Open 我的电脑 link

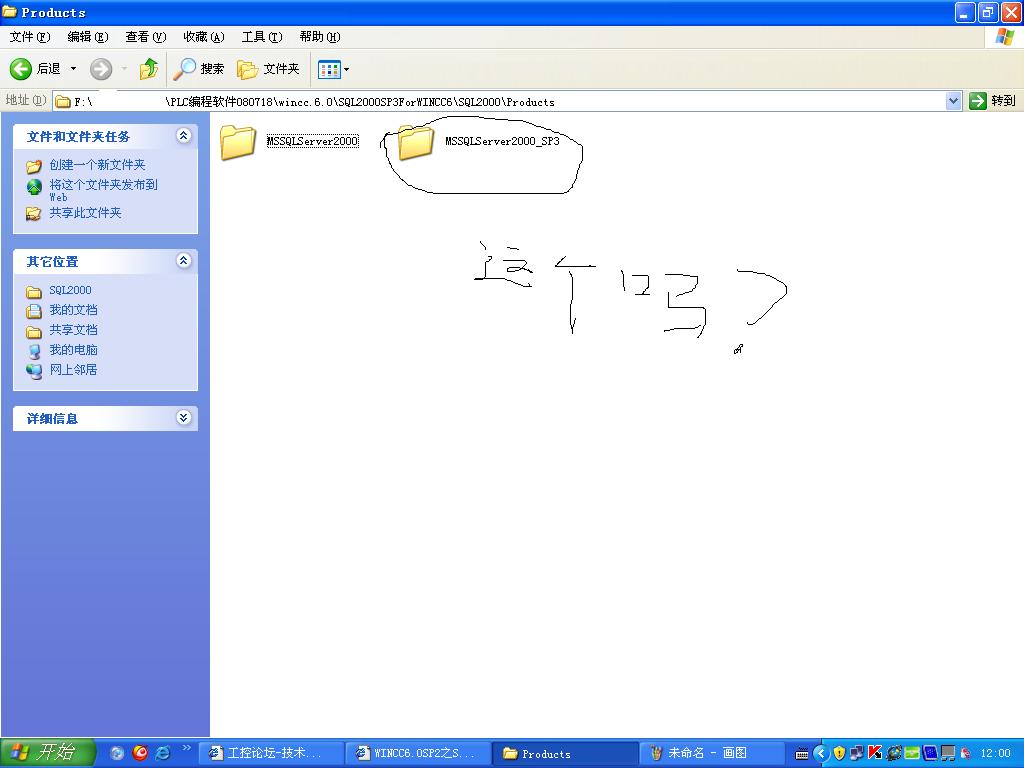pos(73,349)
